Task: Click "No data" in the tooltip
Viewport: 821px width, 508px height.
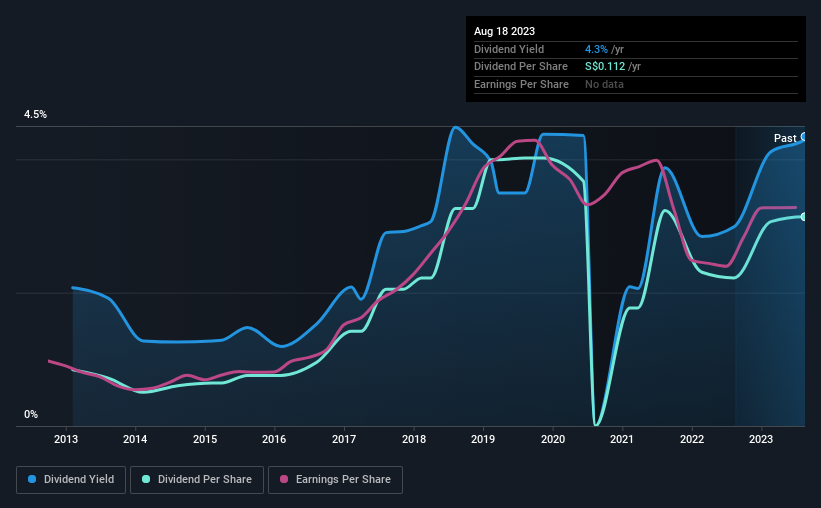Action: coord(605,84)
